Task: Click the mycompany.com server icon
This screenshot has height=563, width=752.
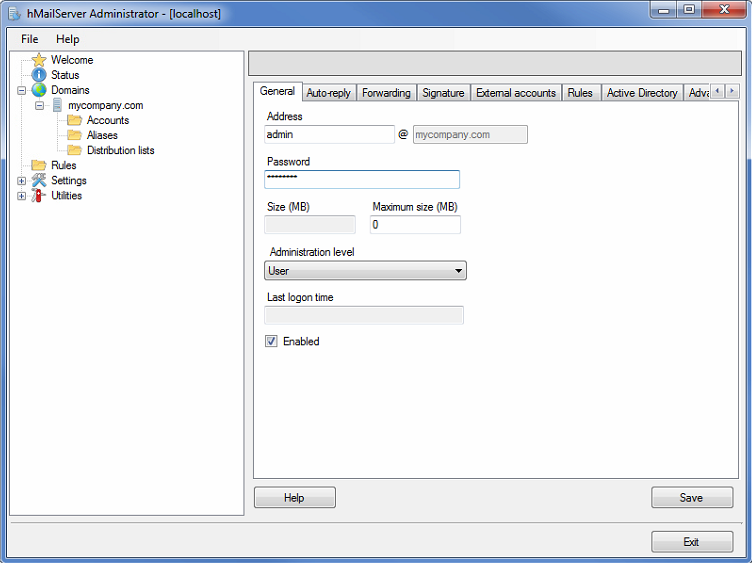Action: coord(57,105)
